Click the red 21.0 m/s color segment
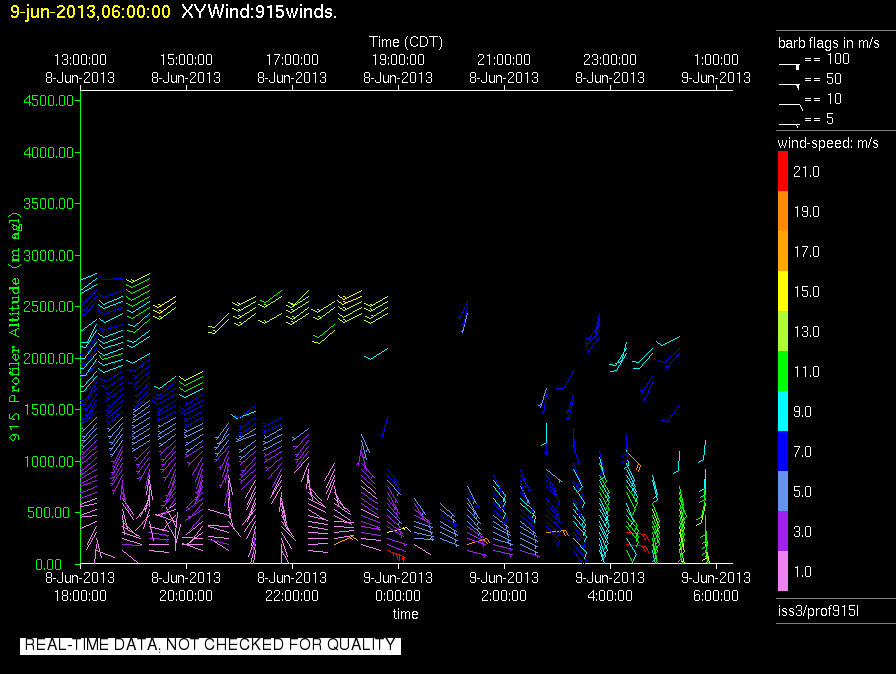 click(783, 171)
